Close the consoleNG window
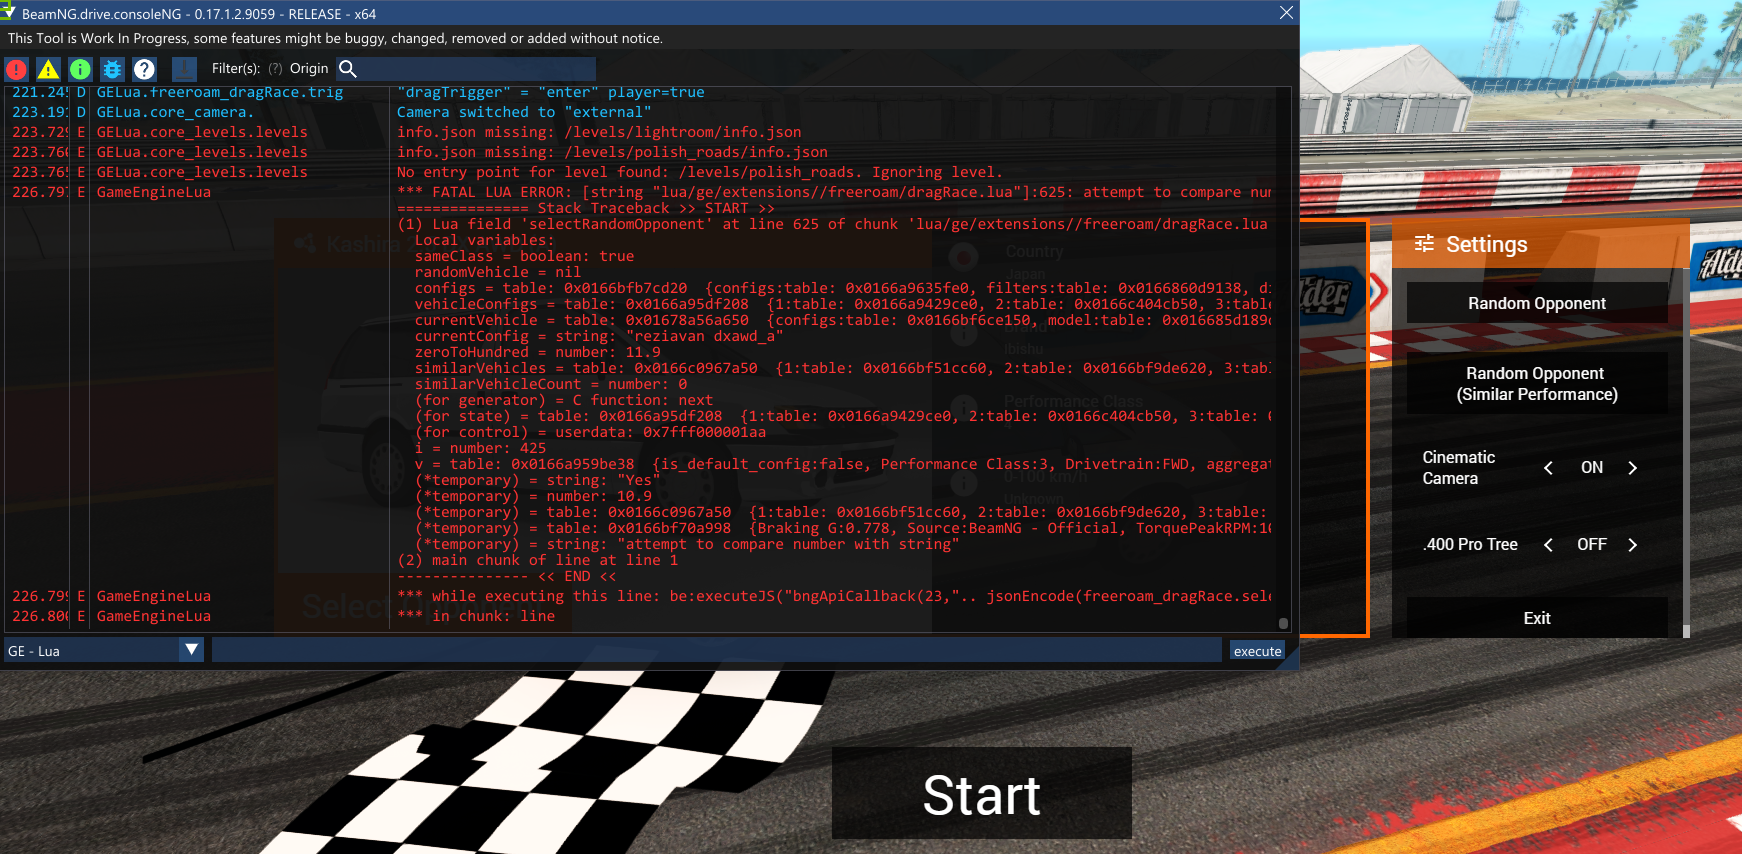Image resolution: width=1742 pixels, height=854 pixels. (1286, 13)
